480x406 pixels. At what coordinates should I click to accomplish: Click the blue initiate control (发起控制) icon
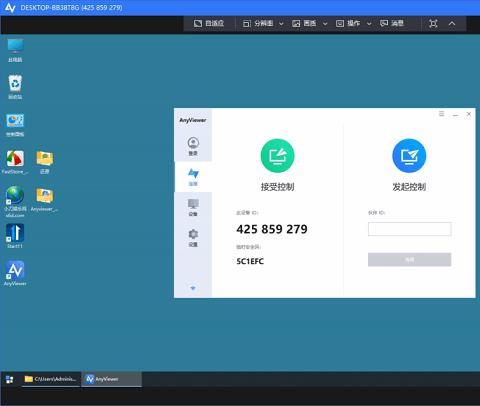409,156
